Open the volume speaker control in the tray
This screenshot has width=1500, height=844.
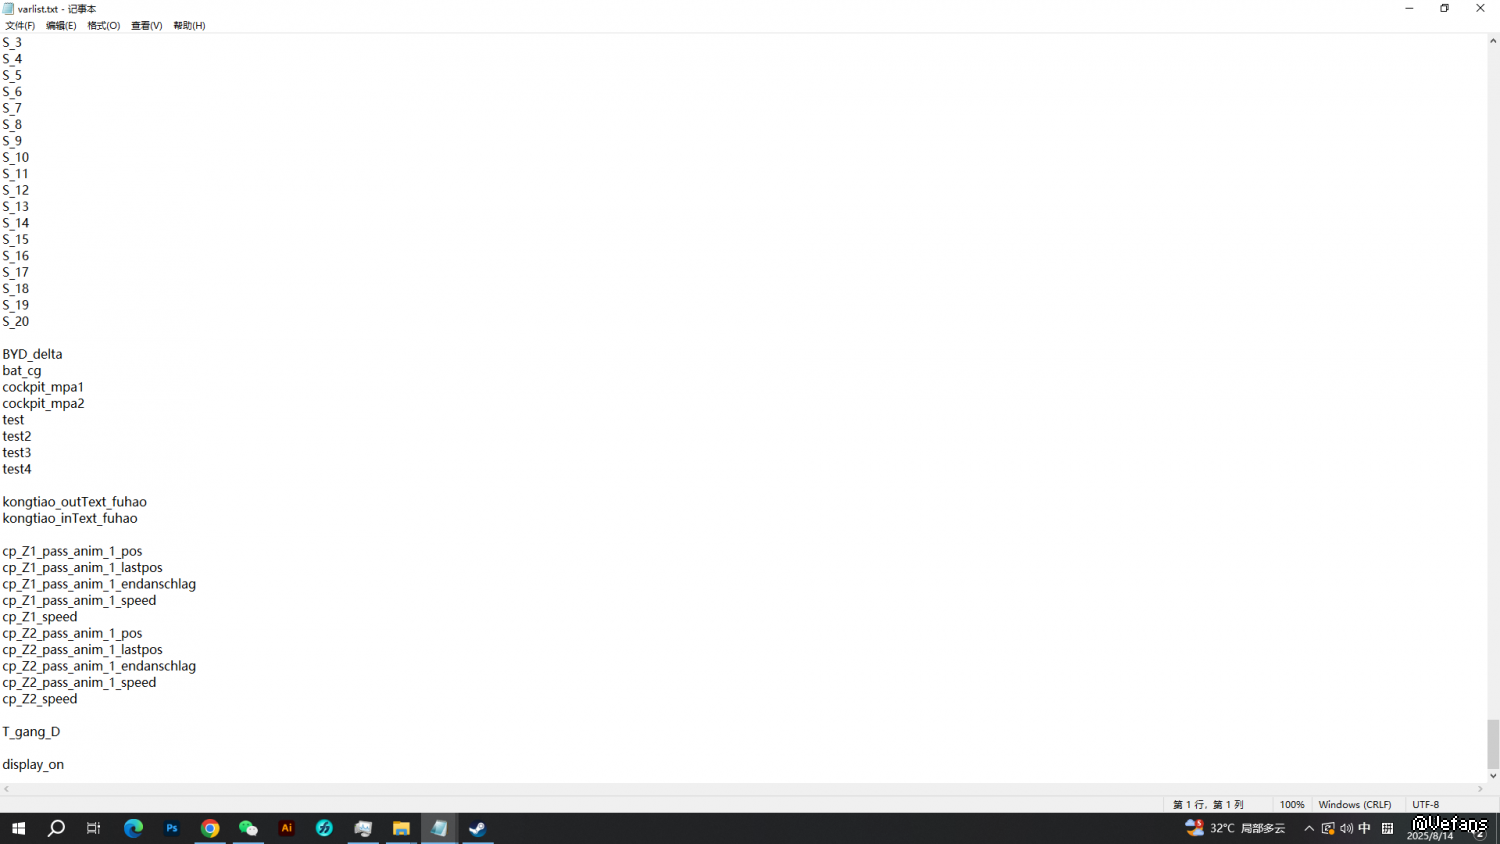click(x=1346, y=828)
